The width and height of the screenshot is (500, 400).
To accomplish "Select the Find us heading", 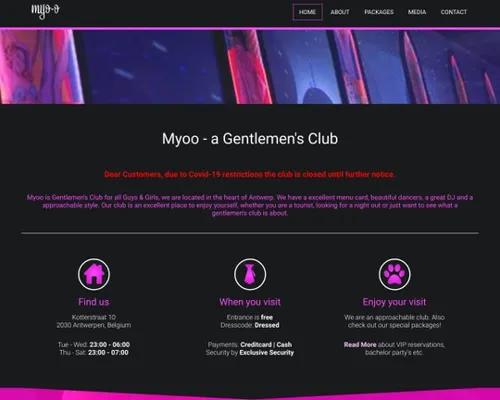I will coord(94,302).
